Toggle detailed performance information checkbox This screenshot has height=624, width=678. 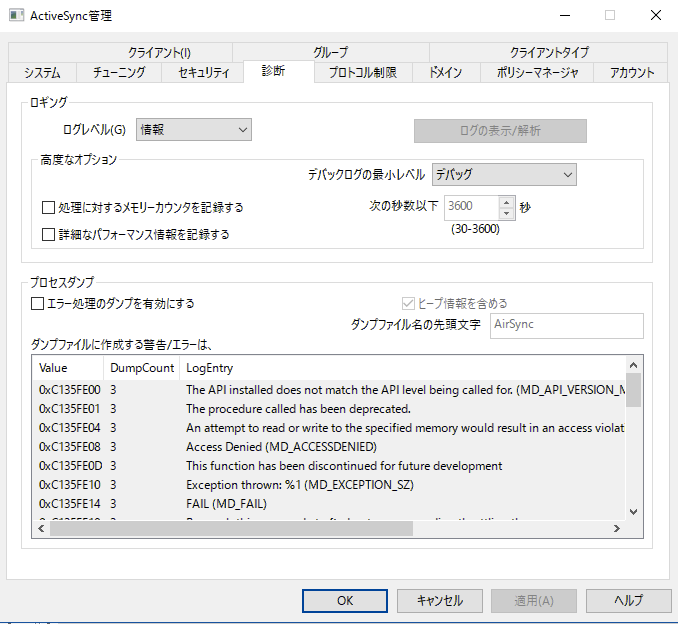[x=48, y=235]
